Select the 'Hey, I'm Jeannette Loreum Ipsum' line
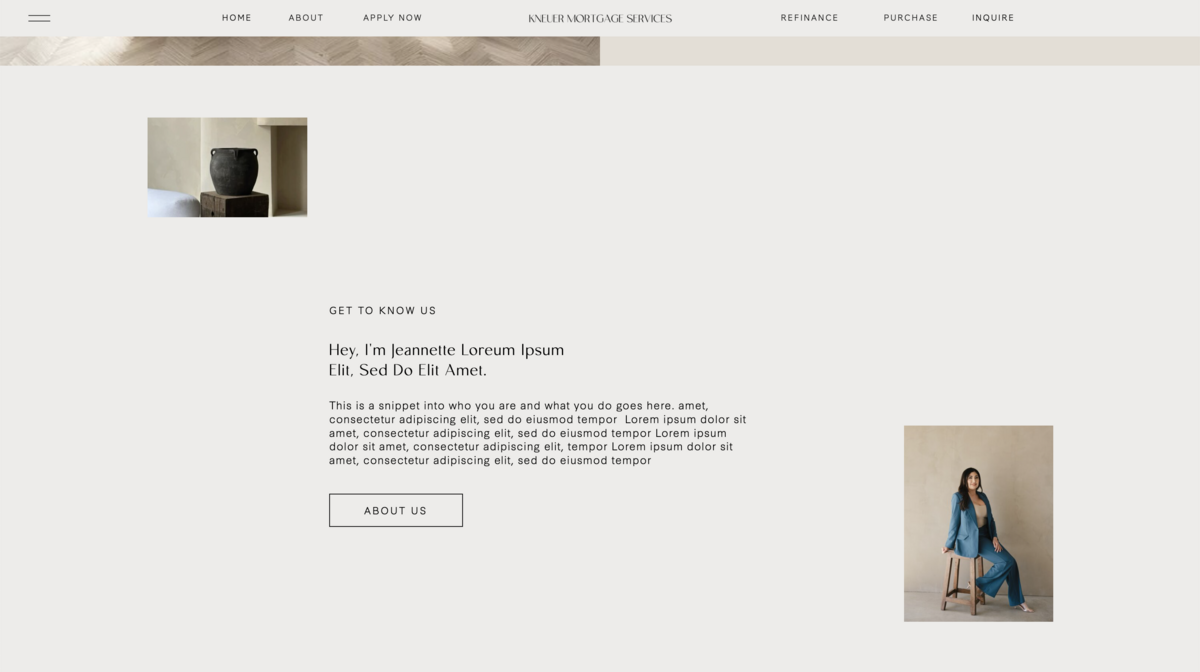Screen dimensions: 1200x672 (447, 350)
